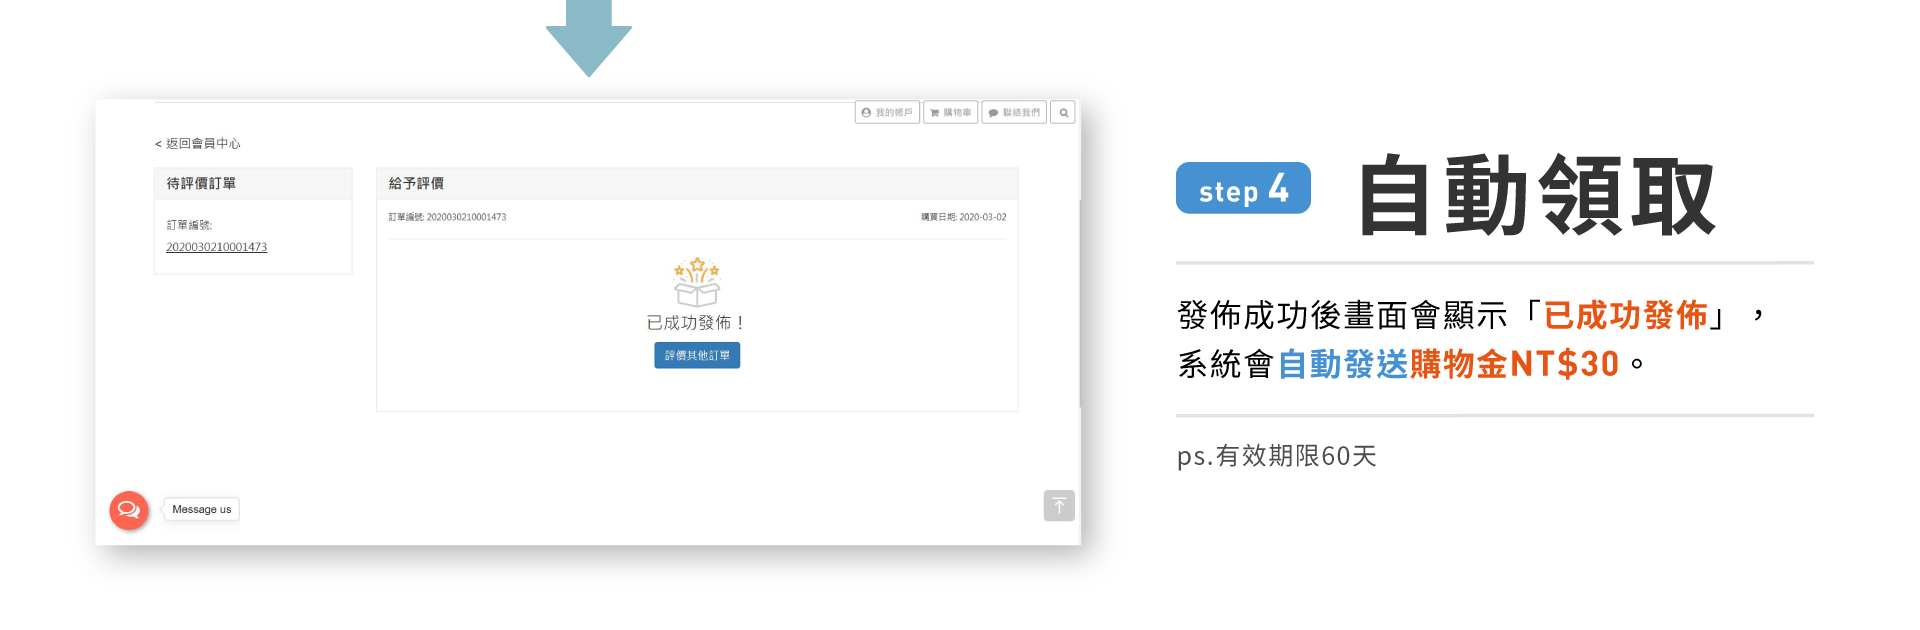Select the 給予評價 panel header

(x=696, y=184)
